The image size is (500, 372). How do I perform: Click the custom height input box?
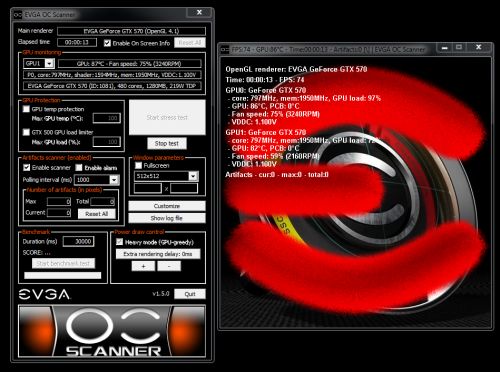tap(184, 188)
